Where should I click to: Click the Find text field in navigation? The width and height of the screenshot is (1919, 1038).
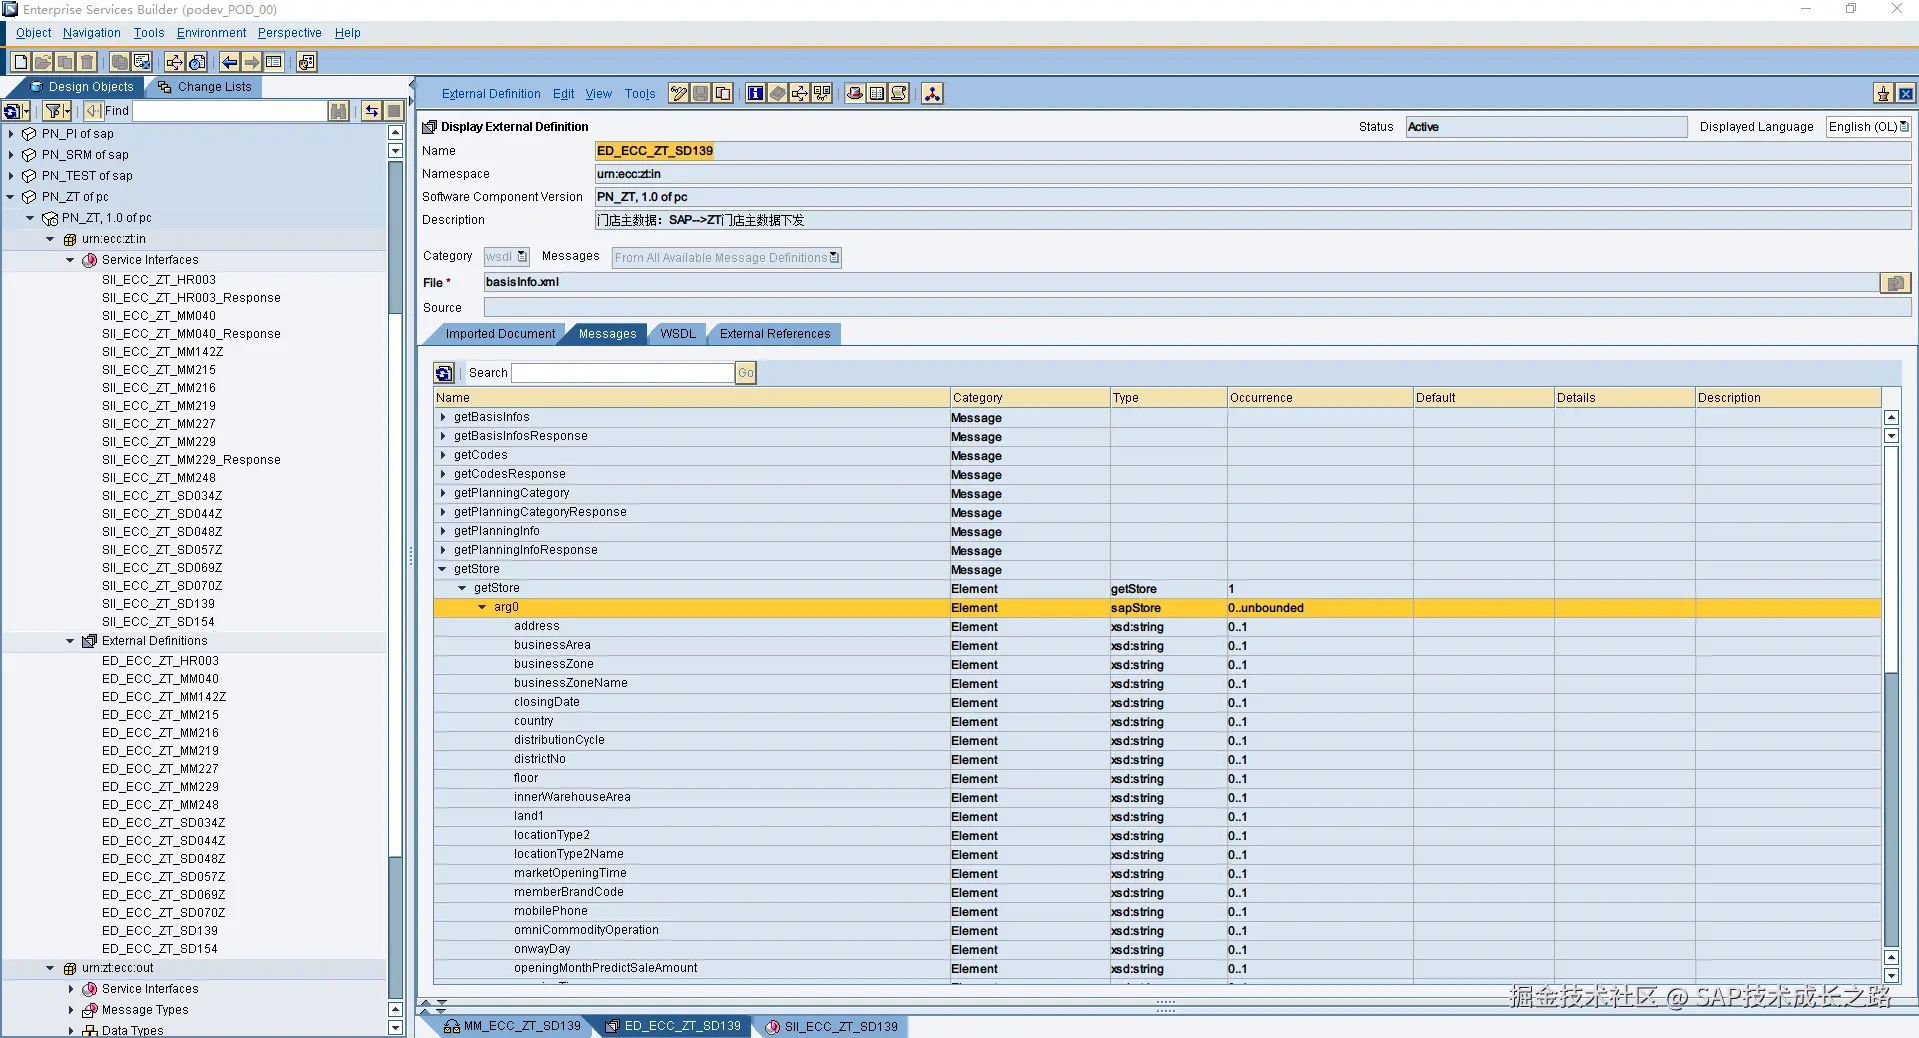pos(230,111)
